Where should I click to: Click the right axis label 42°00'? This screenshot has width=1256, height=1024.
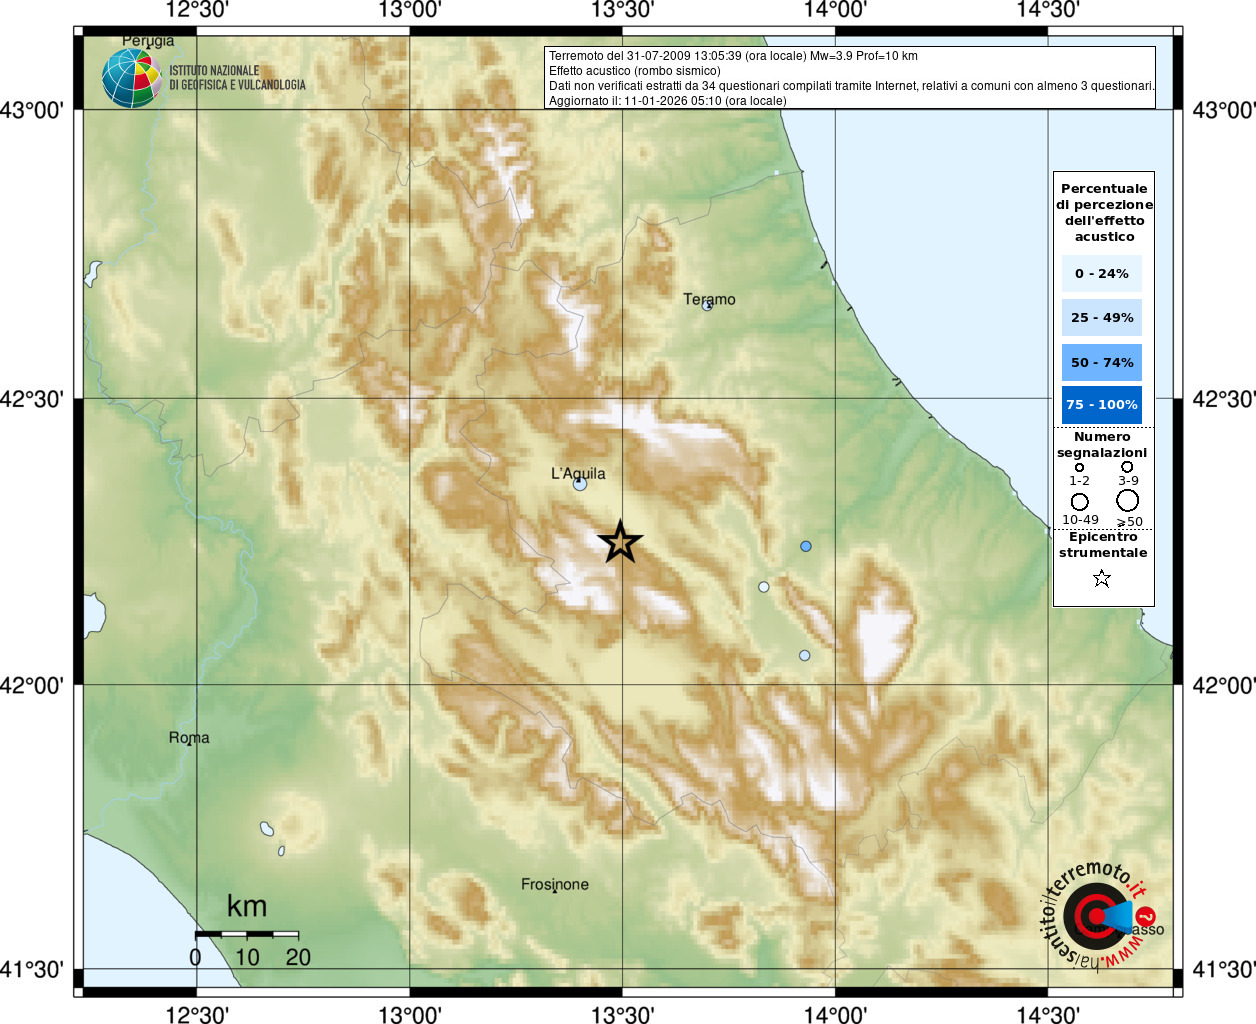(x=1224, y=686)
